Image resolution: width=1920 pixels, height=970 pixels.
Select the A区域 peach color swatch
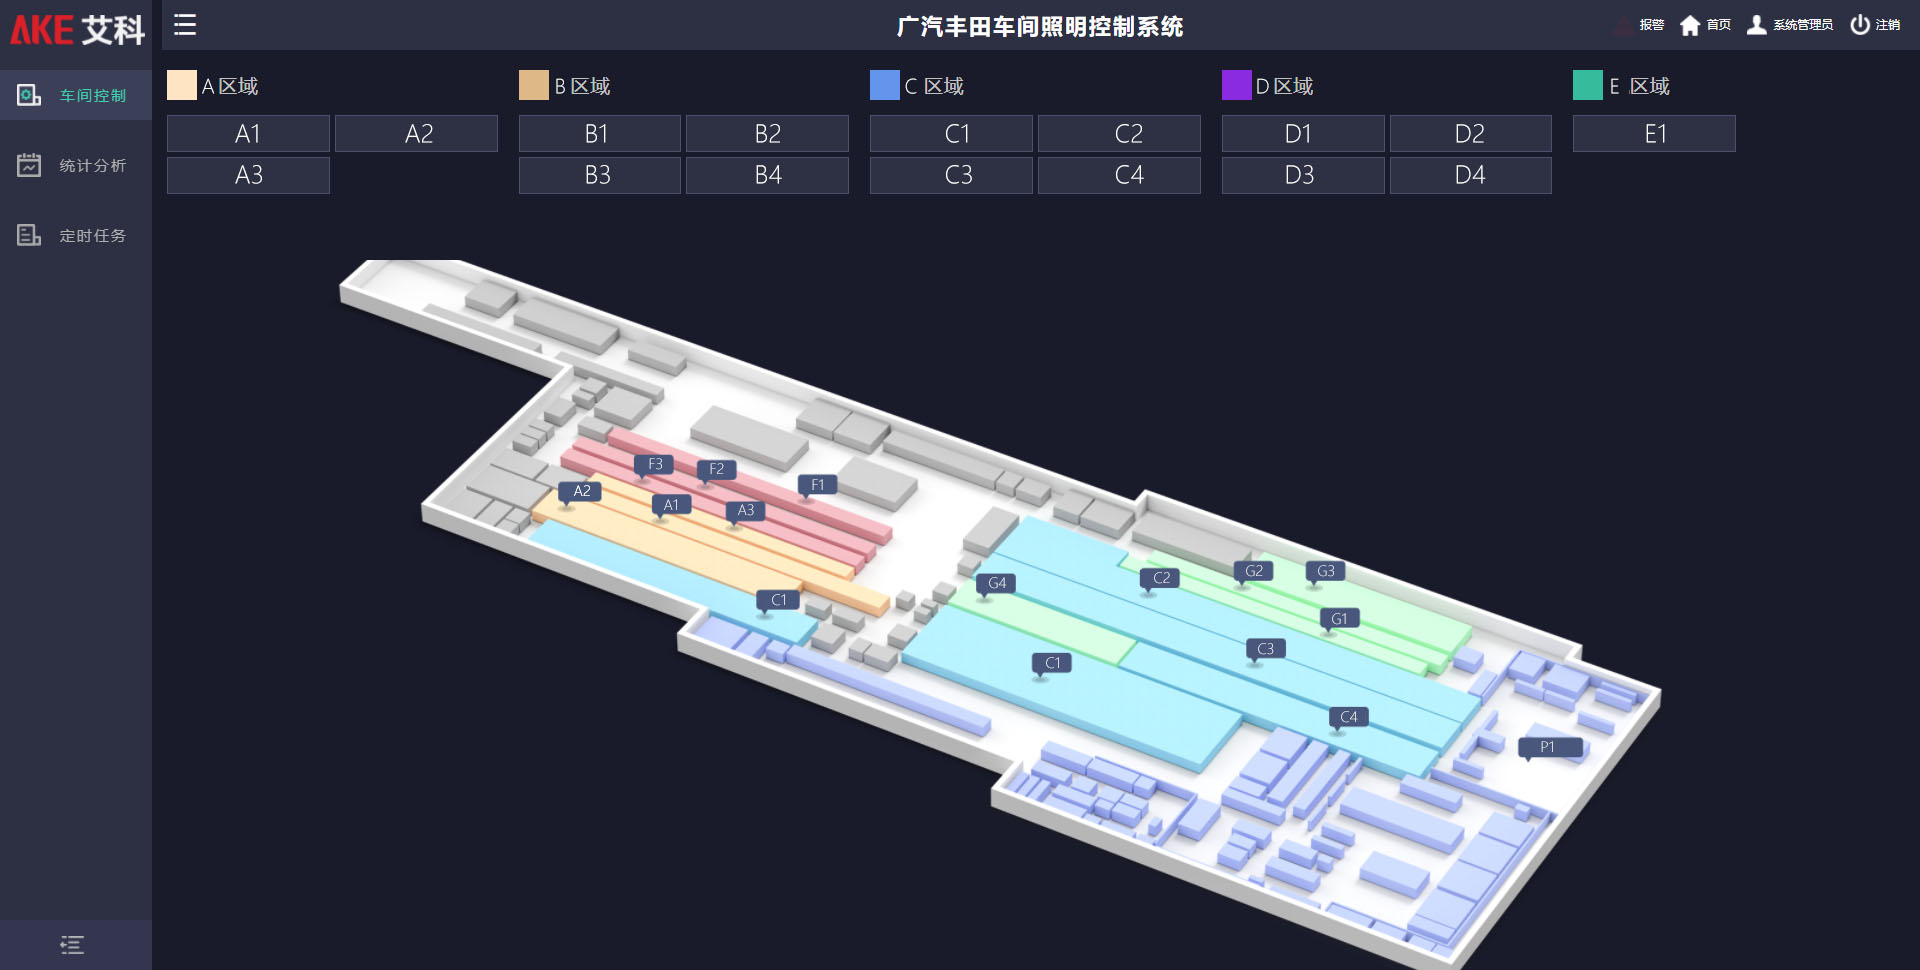click(x=182, y=85)
